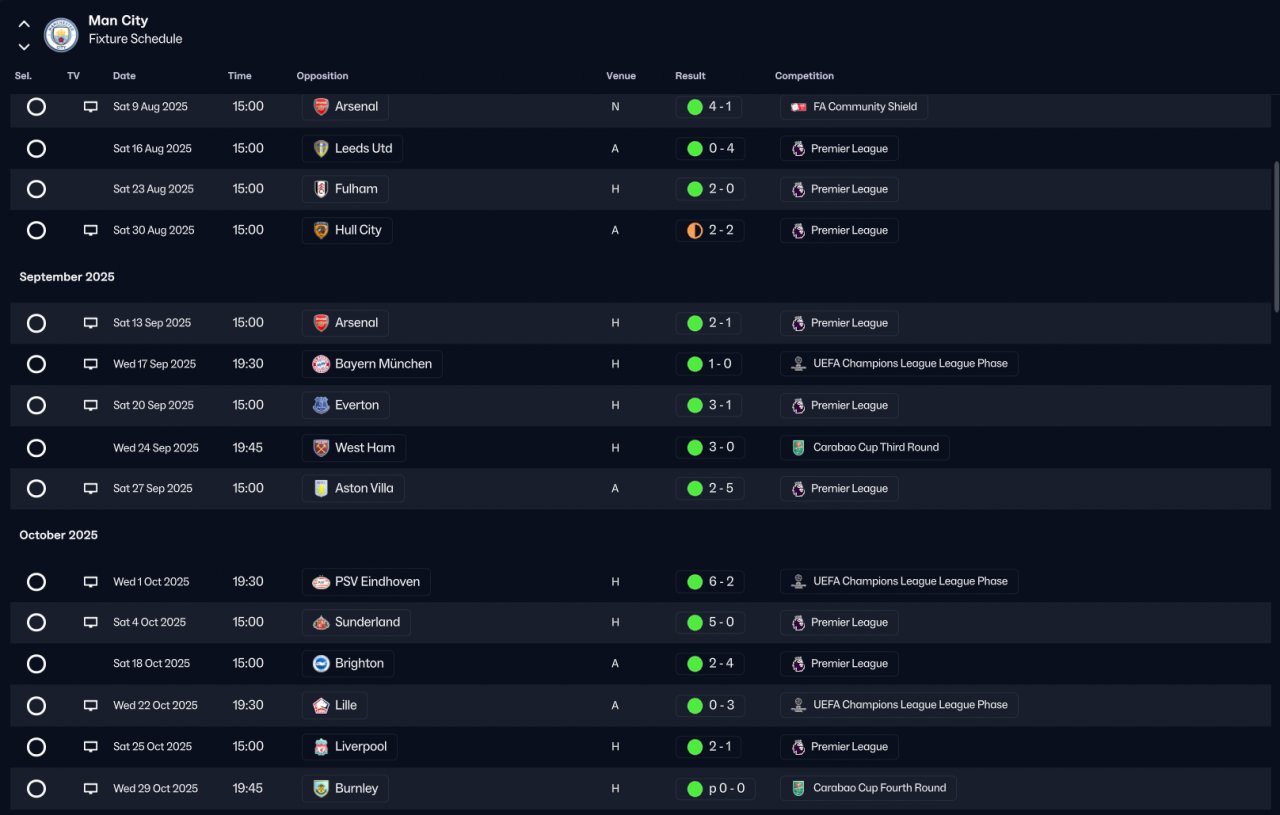Click the green win indicator for Sunderland match
The width and height of the screenshot is (1280, 815).
(695, 623)
